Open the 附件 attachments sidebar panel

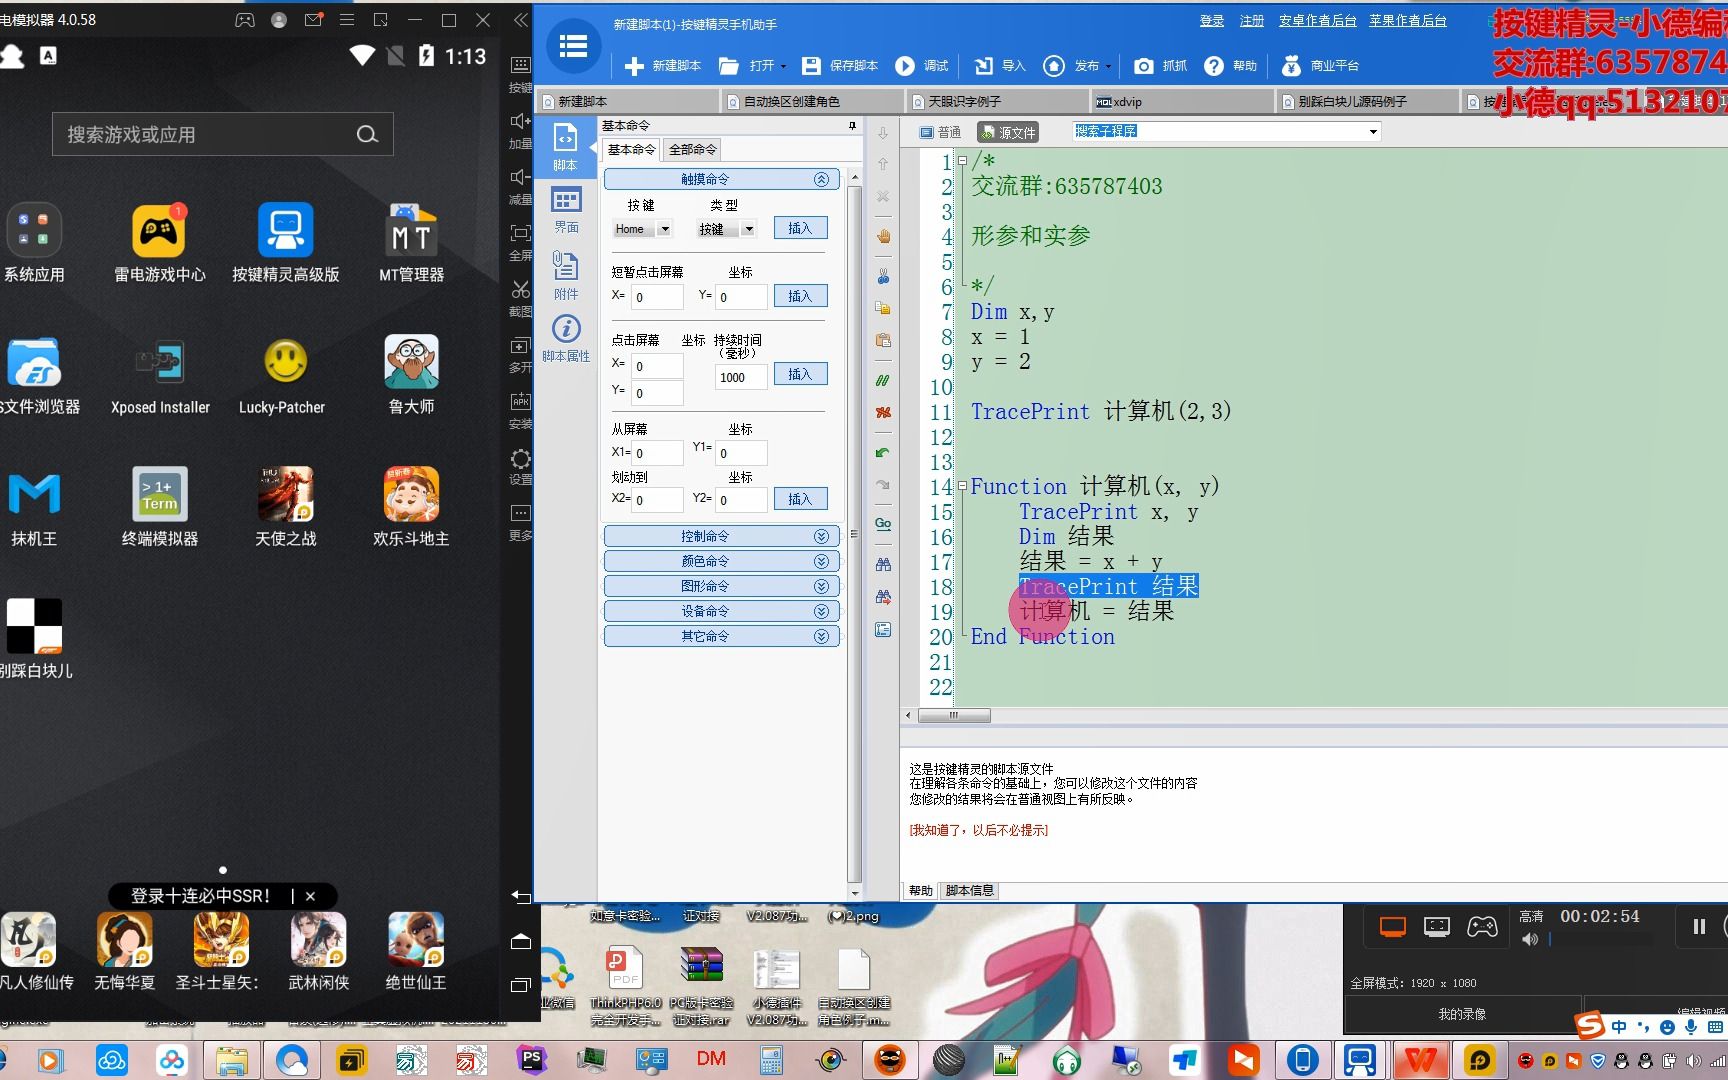click(566, 275)
